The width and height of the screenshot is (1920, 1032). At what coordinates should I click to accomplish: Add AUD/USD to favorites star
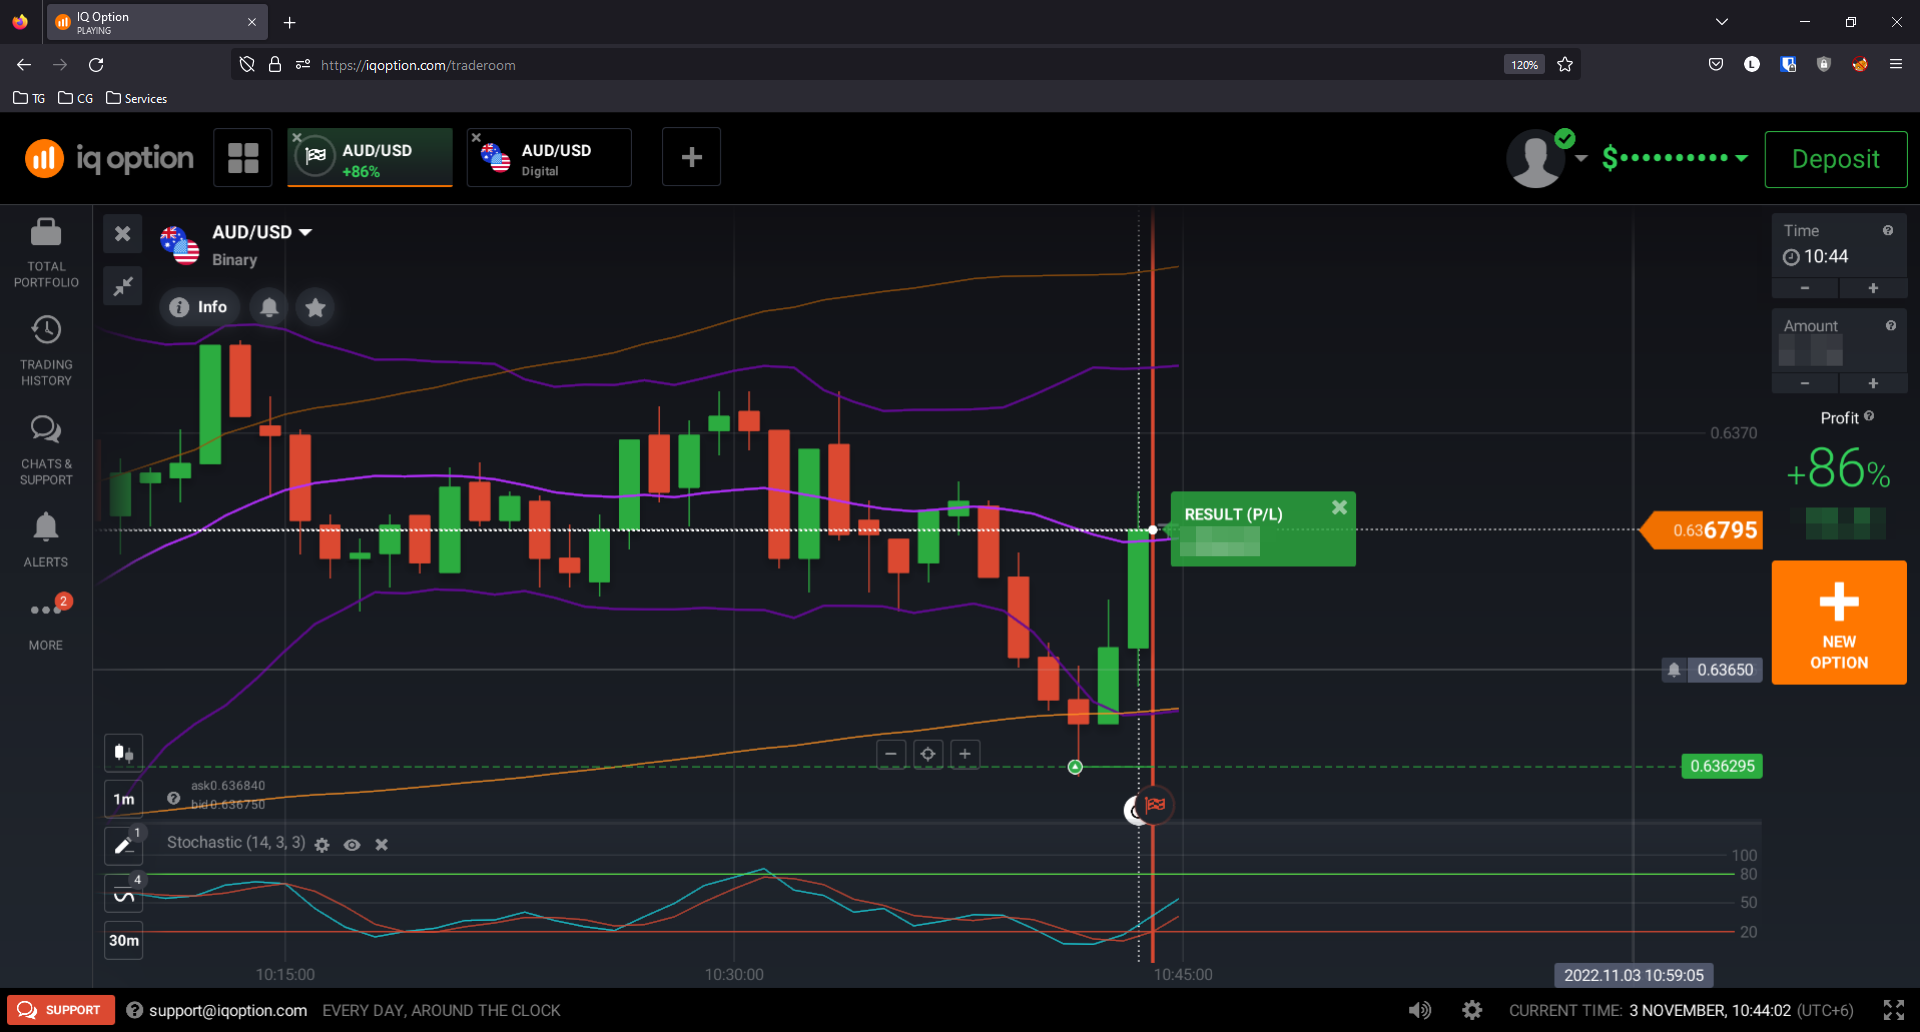(316, 307)
